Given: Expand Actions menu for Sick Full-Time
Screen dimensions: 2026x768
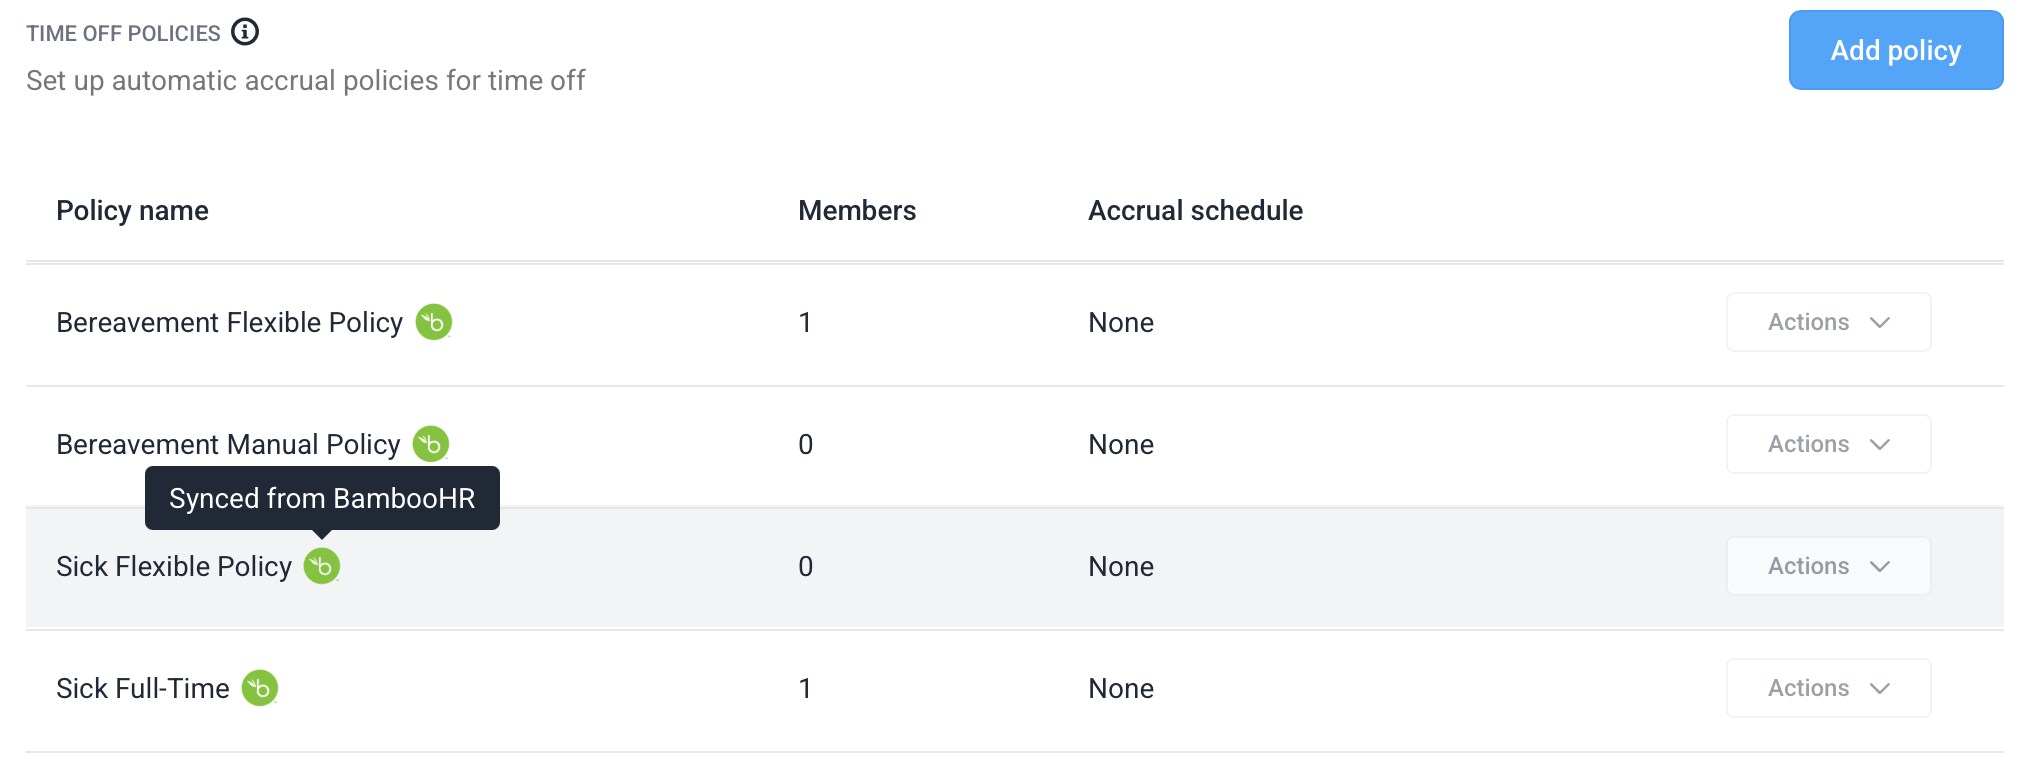Looking at the screenshot, I should (1828, 688).
